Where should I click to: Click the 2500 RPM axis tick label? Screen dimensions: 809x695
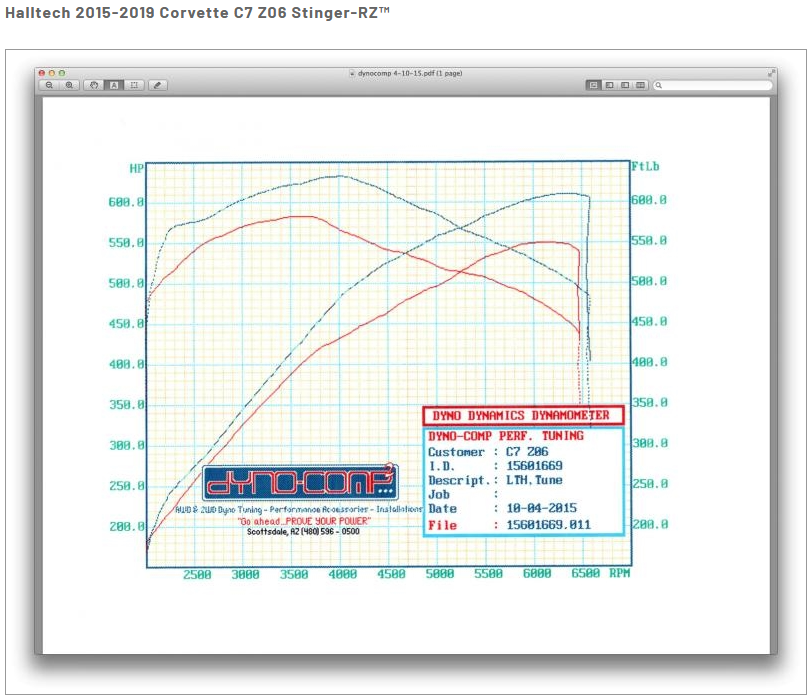[x=197, y=575]
